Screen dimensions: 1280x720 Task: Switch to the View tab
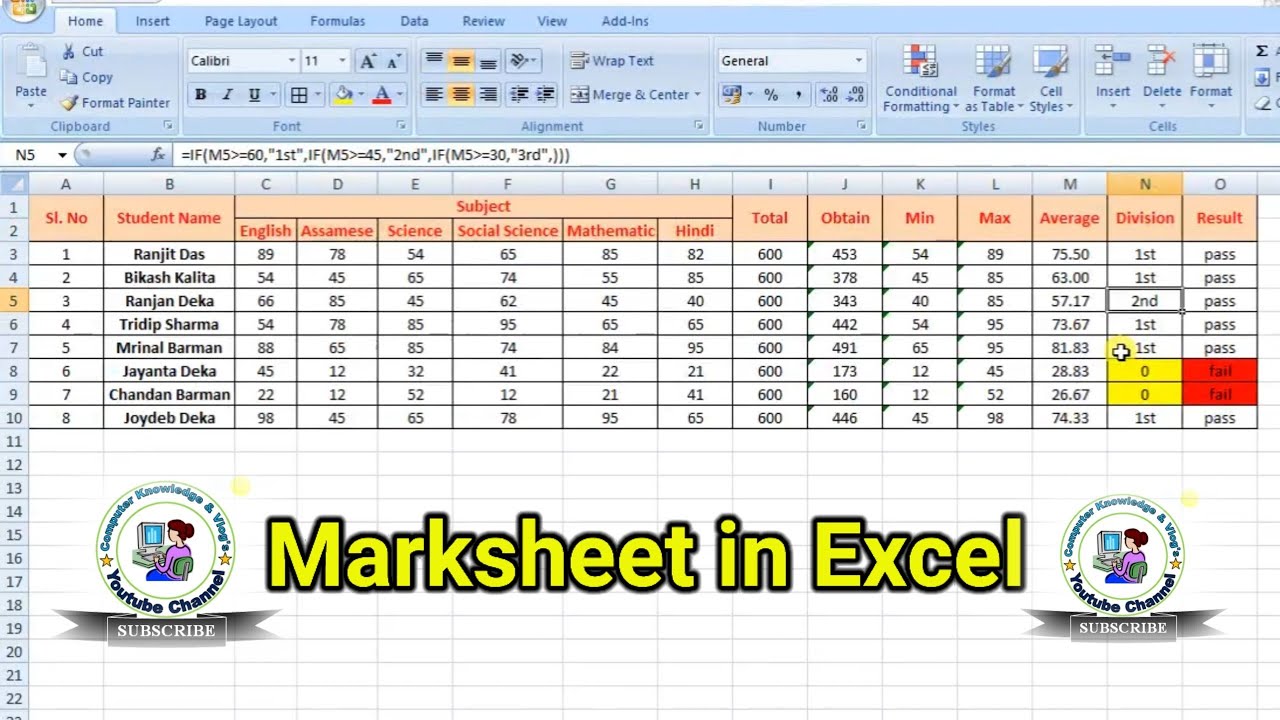552,21
